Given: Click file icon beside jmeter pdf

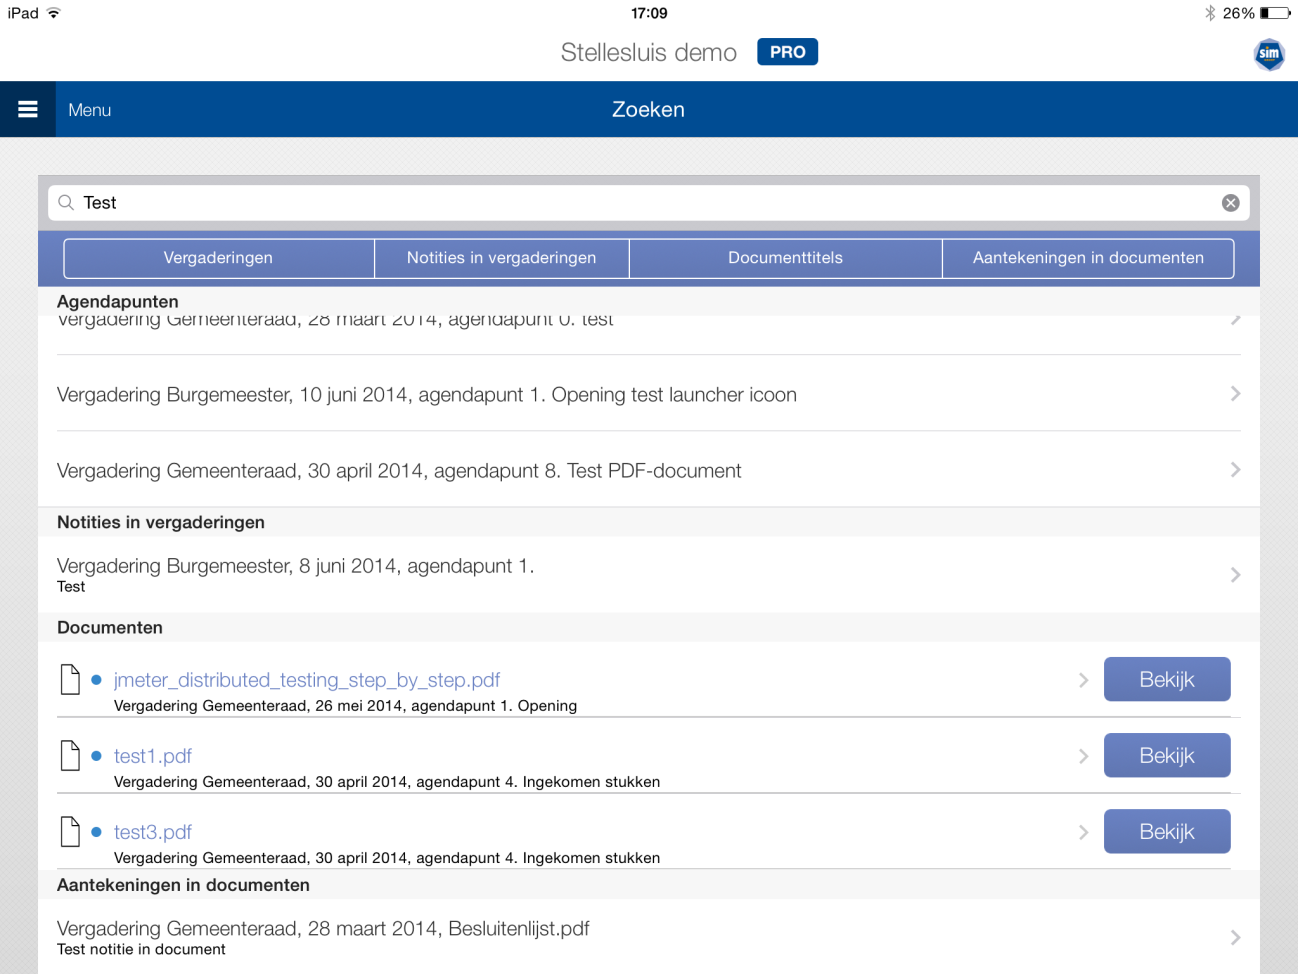Looking at the screenshot, I should coord(70,680).
